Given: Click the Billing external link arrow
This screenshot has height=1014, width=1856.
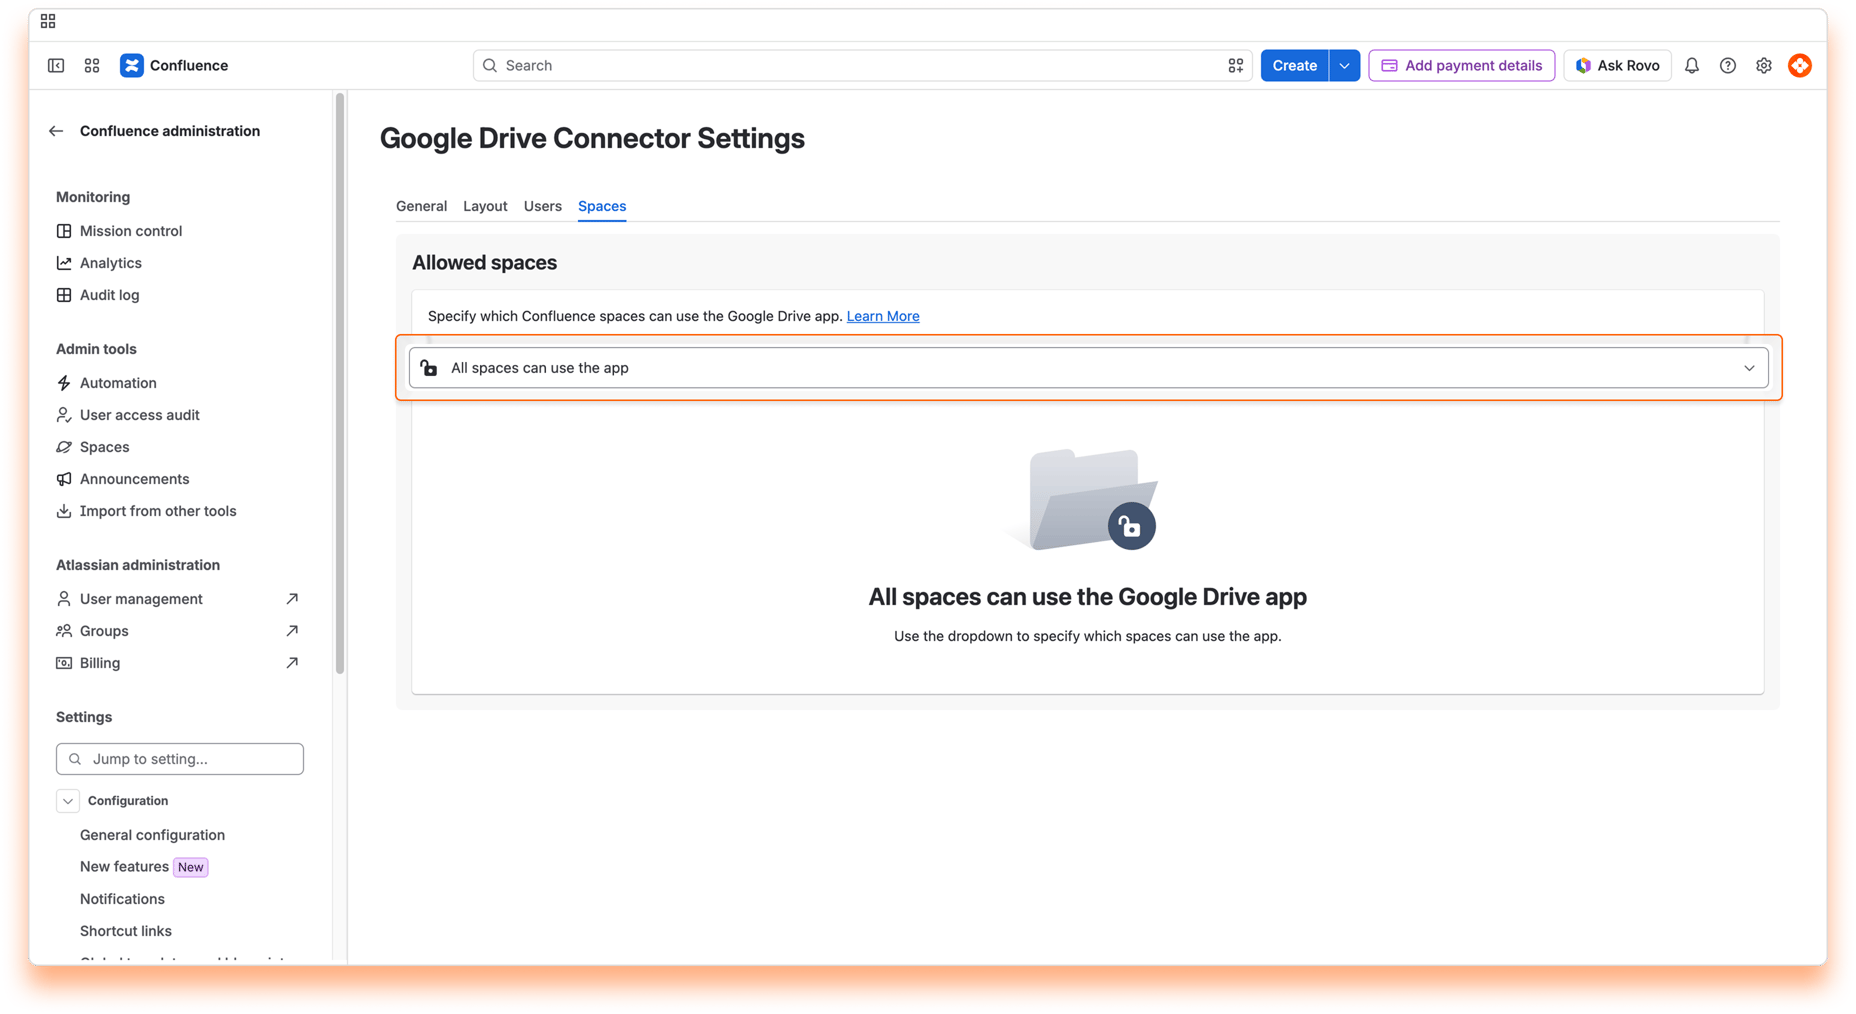Looking at the screenshot, I should point(292,663).
